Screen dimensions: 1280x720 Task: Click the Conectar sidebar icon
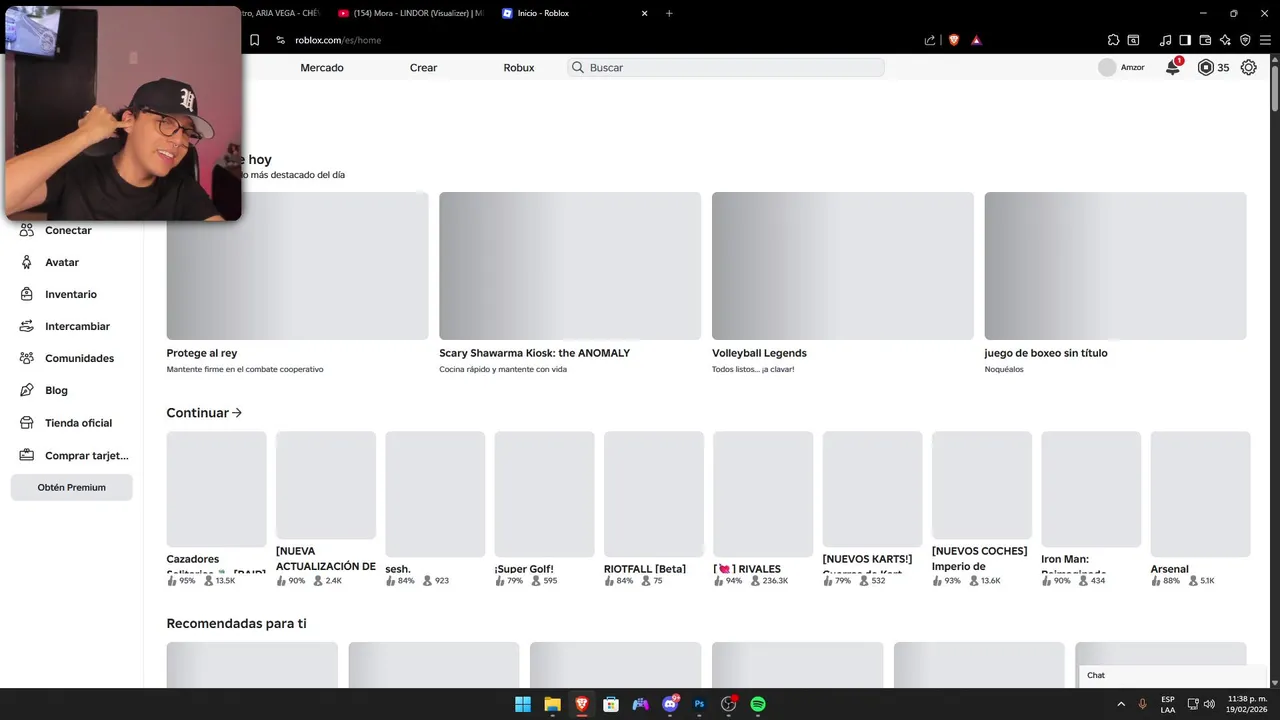point(27,230)
